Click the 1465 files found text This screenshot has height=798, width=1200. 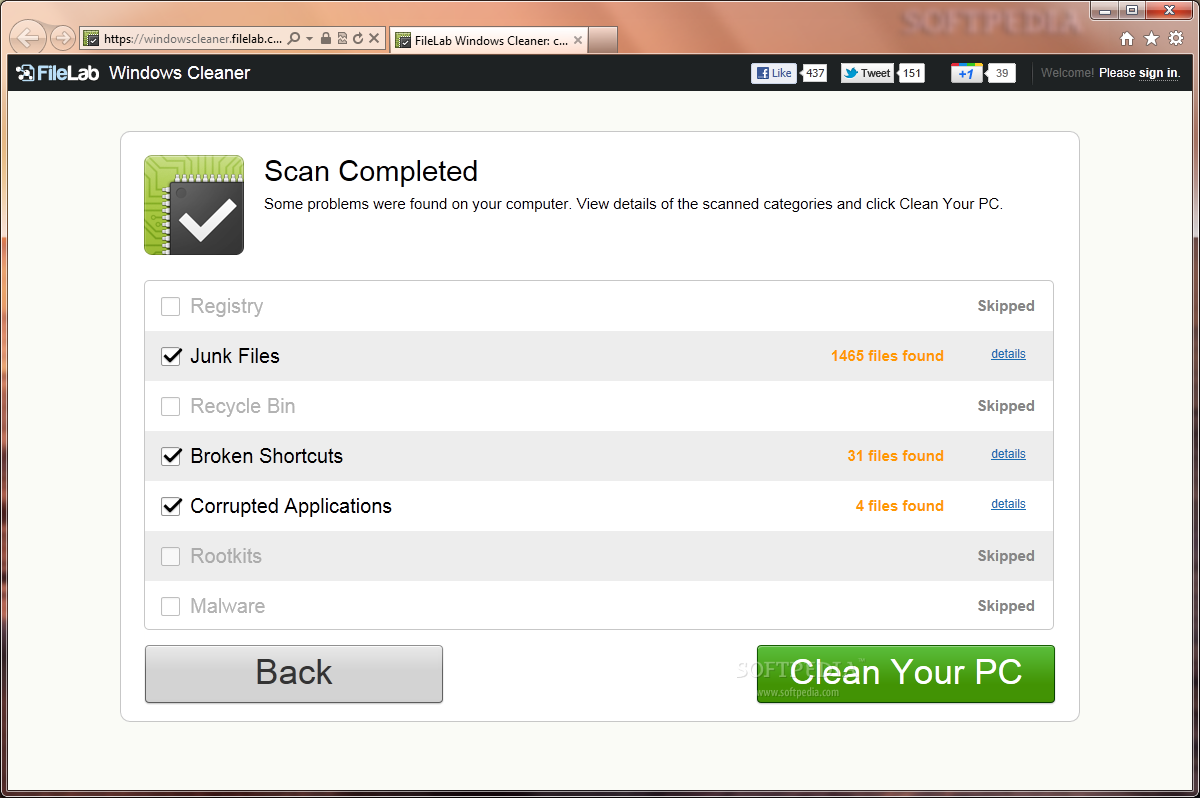887,356
